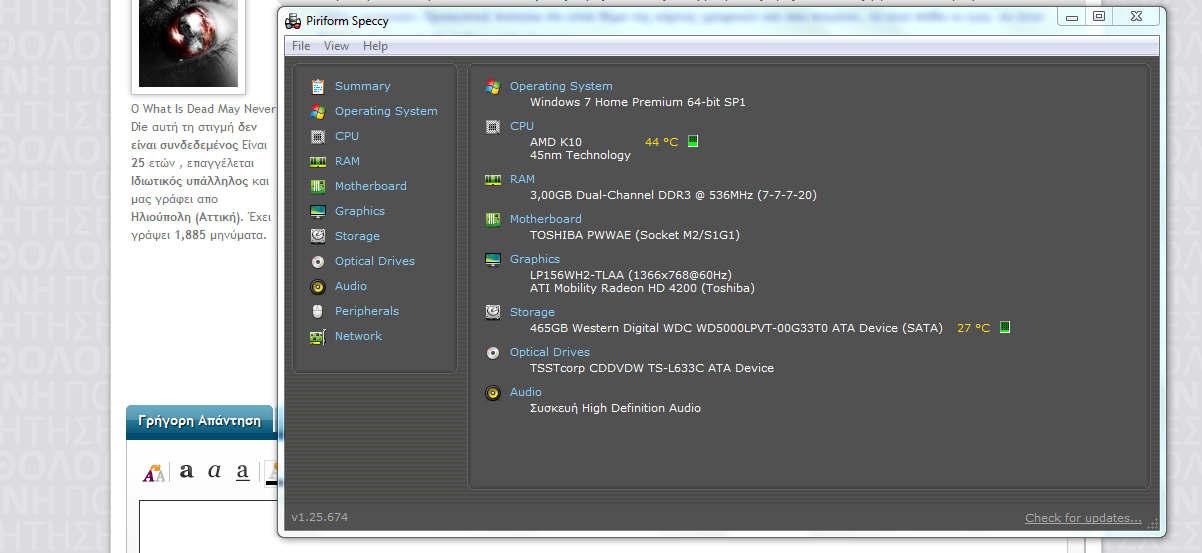Click the Audio speaker icon in sidebar
This screenshot has width=1202, height=553.
point(318,286)
